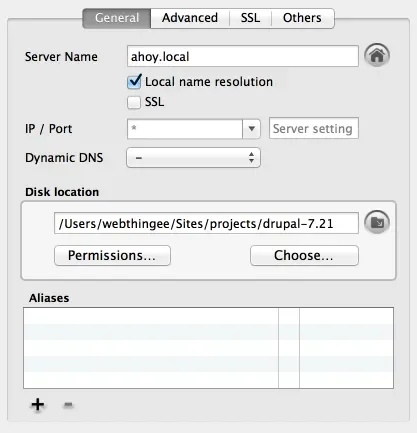The width and height of the screenshot is (417, 433).
Task: Disable Local name resolution checkbox
Action: 134,82
